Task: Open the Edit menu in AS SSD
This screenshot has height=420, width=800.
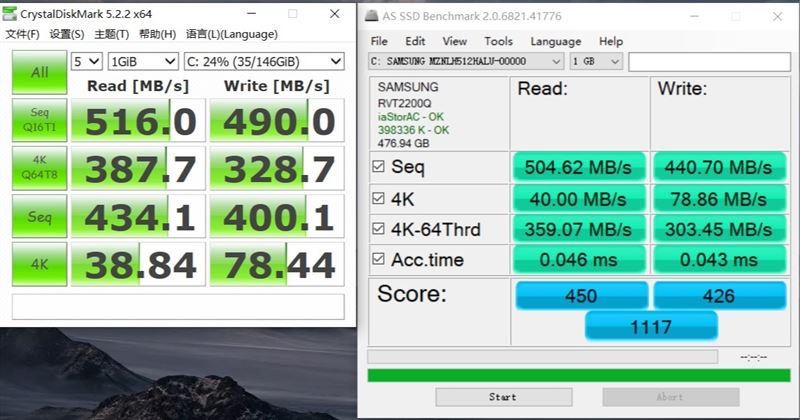Action: click(x=415, y=41)
